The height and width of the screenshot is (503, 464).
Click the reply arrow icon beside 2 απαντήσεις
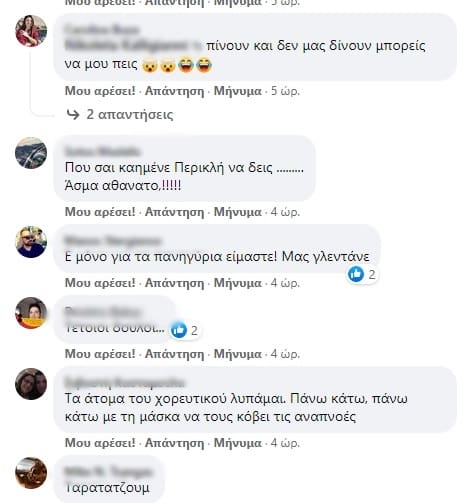pos(73,115)
